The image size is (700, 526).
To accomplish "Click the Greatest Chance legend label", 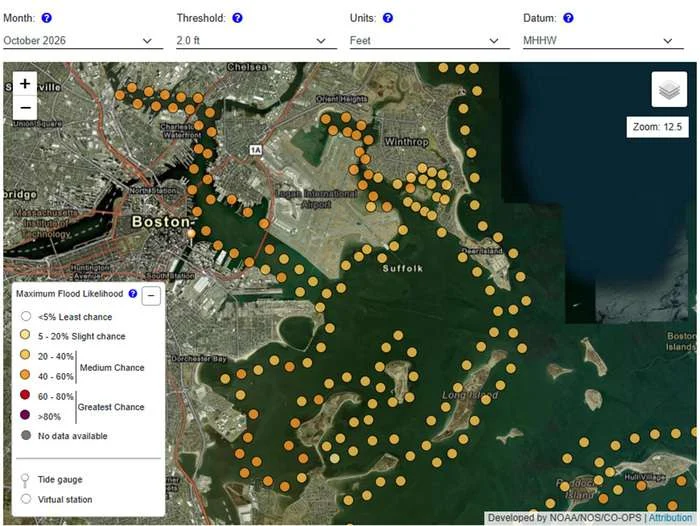I will click(111, 407).
